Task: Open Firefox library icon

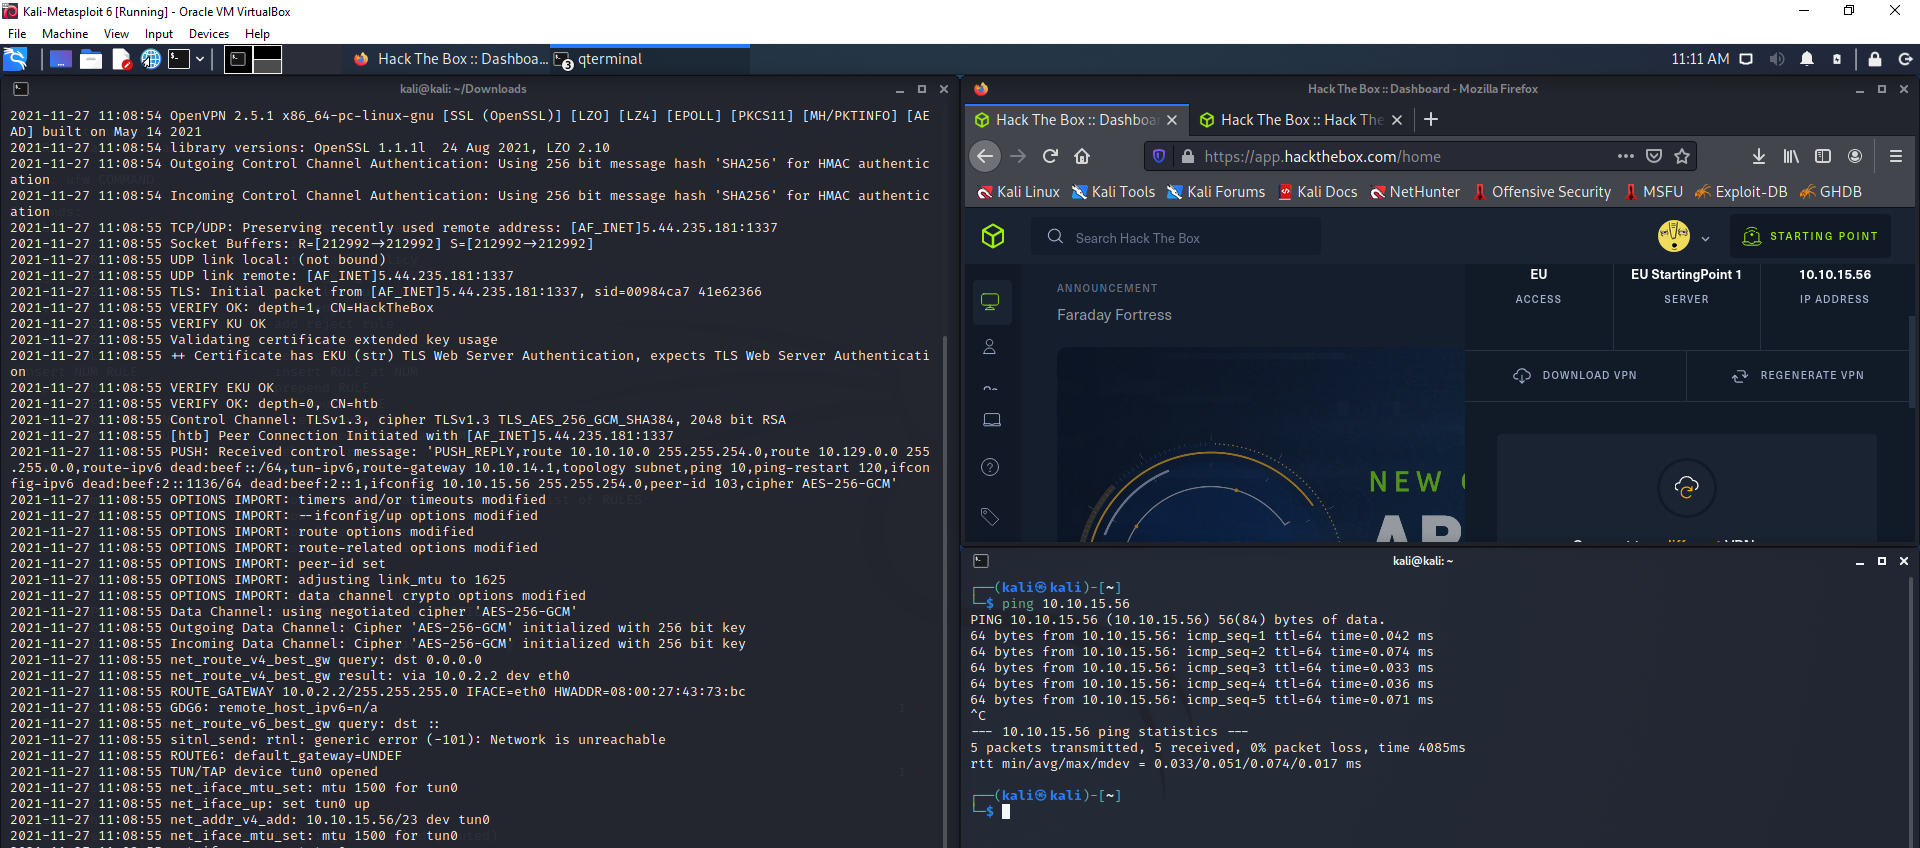Action: click(x=1791, y=156)
